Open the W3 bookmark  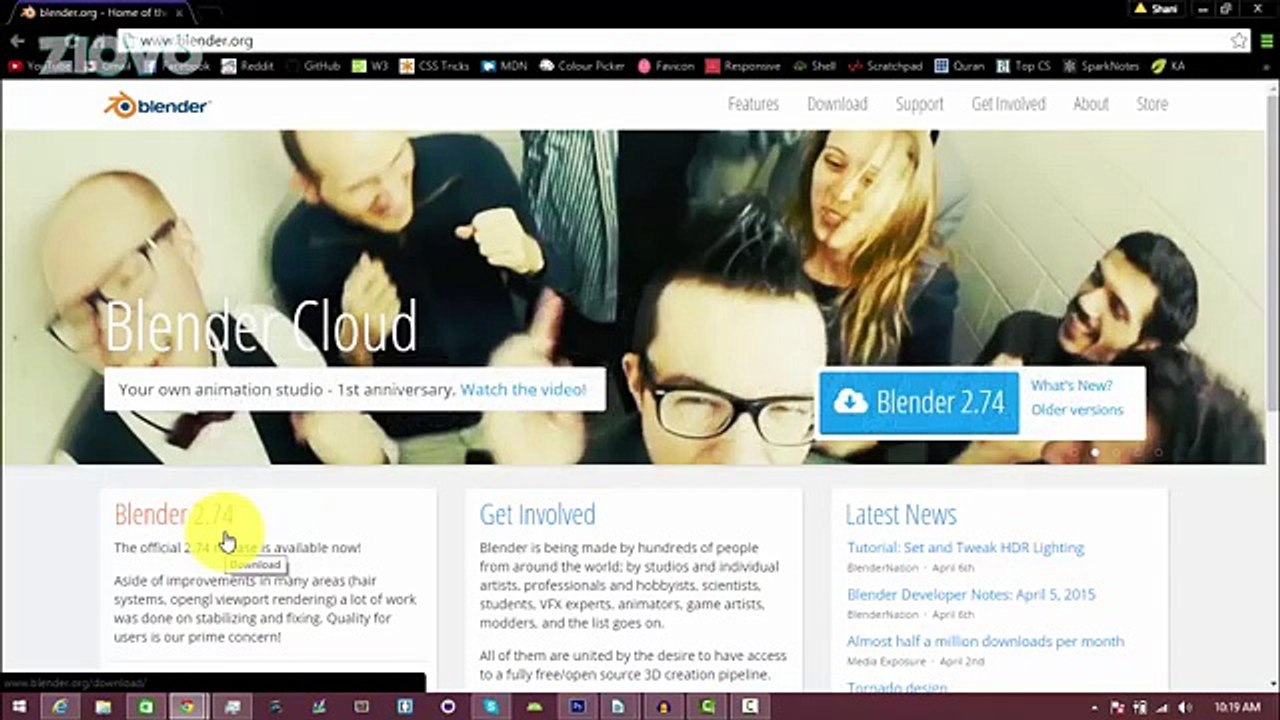tap(370, 66)
